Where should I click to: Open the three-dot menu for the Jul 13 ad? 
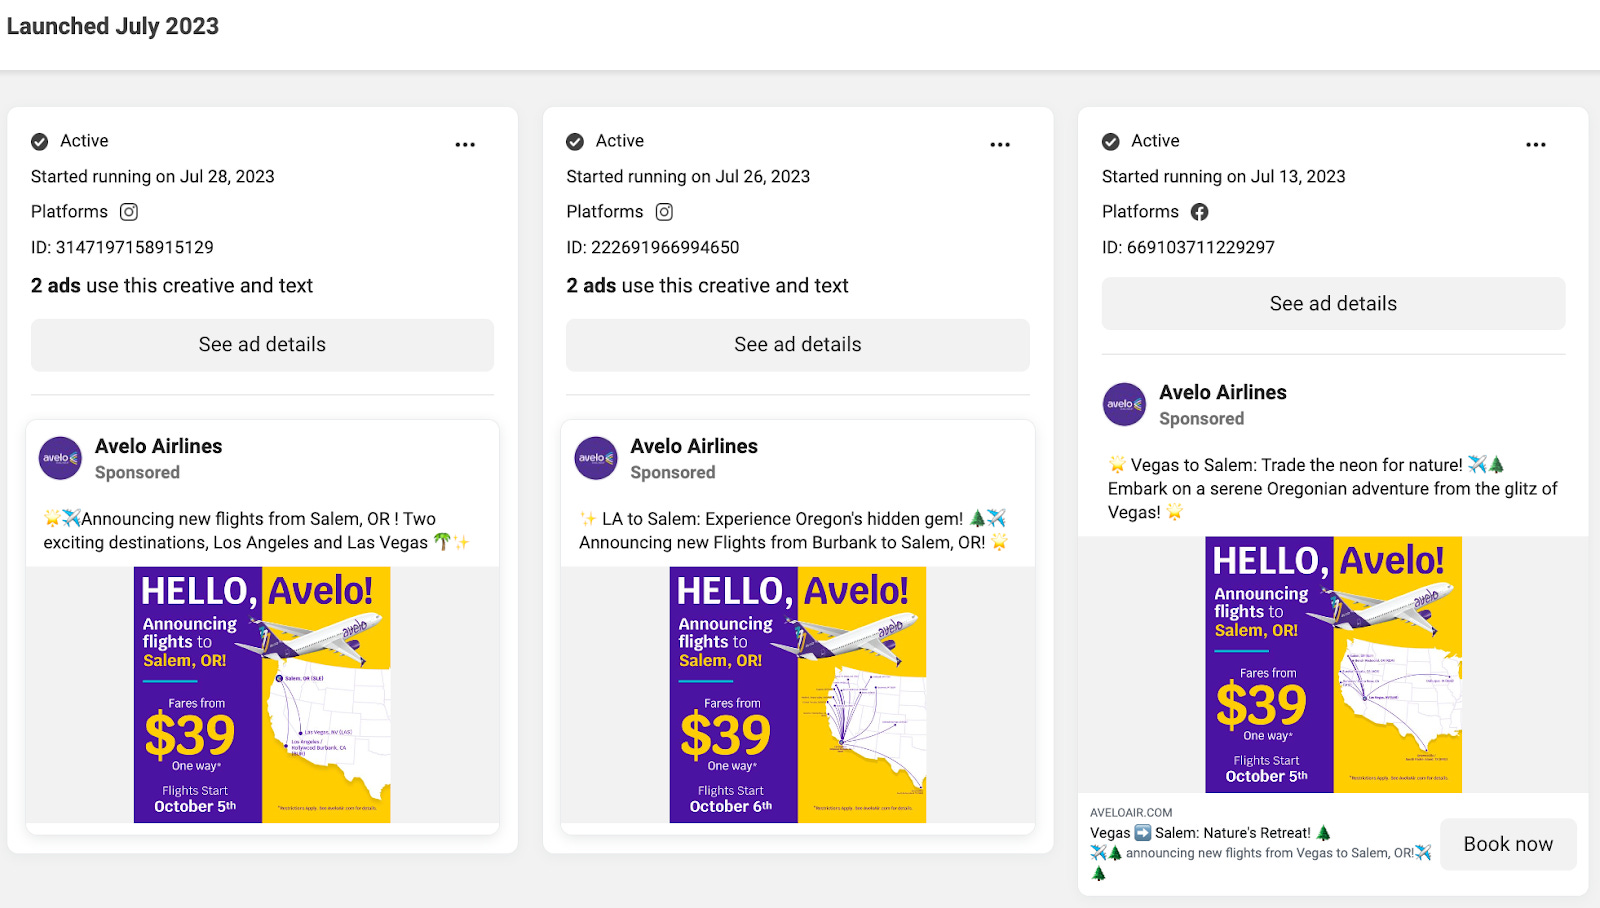tap(1536, 144)
